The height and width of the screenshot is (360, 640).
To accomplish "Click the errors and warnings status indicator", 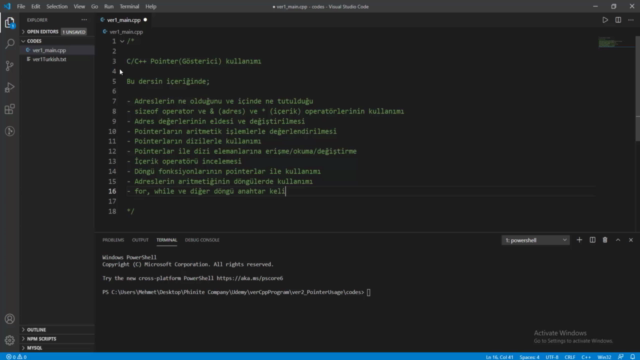I will [x=16, y=357].
